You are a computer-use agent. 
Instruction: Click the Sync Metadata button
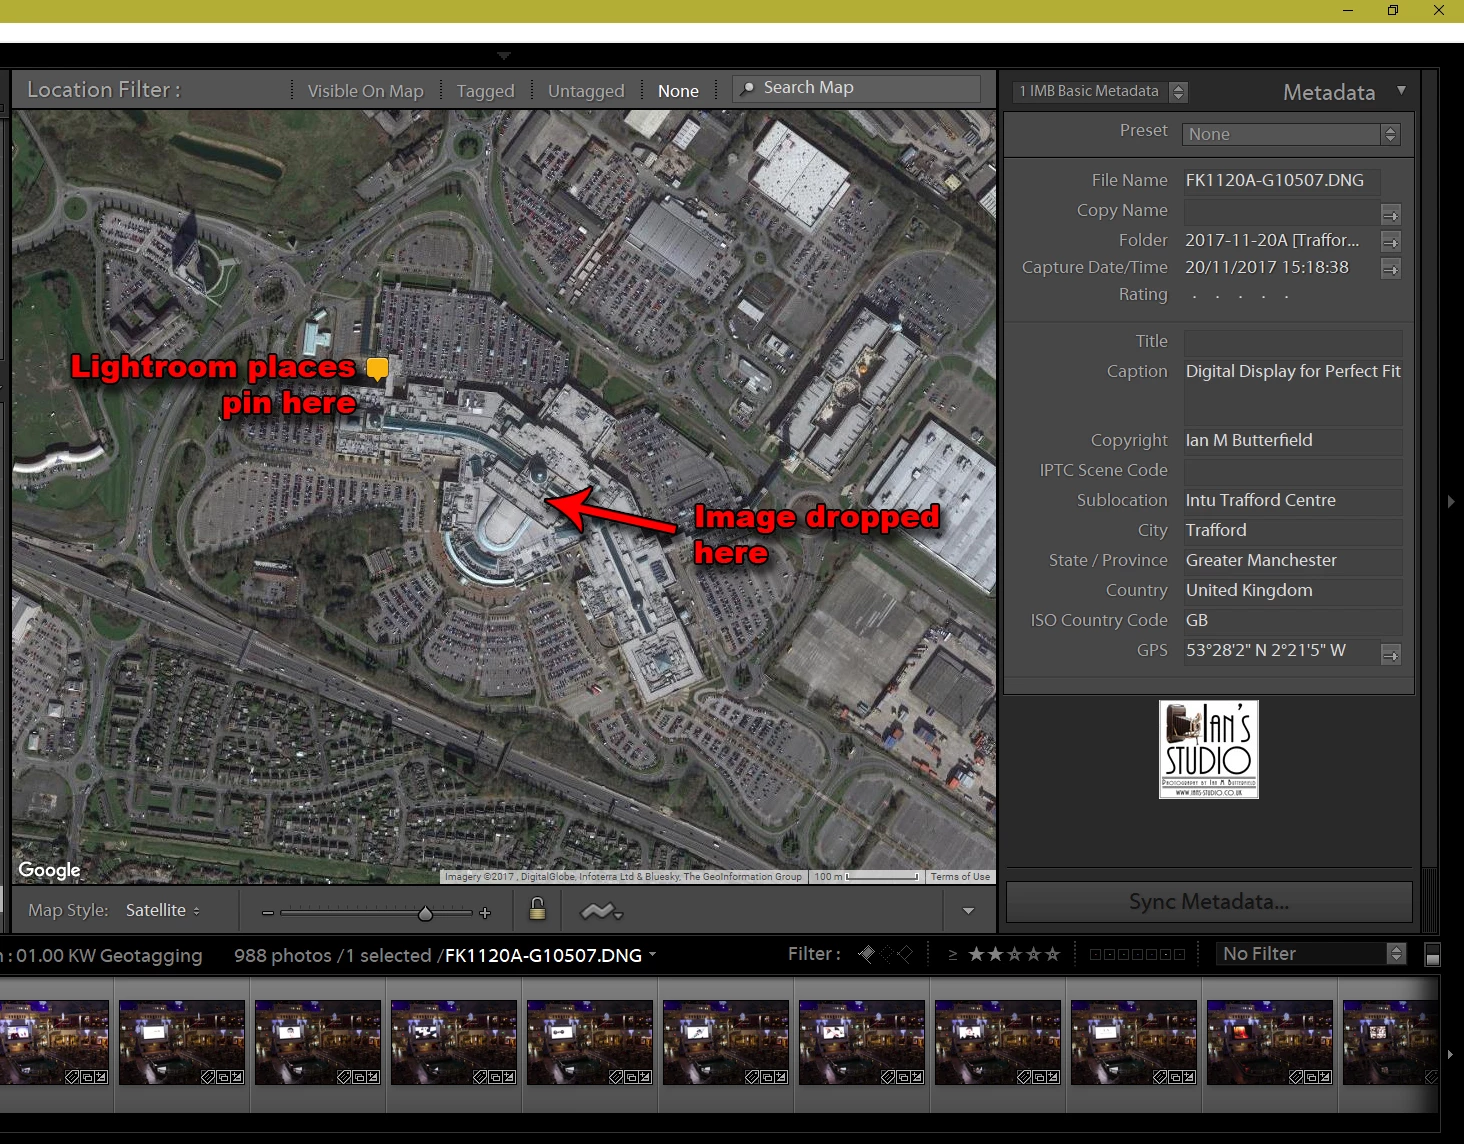(x=1208, y=902)
